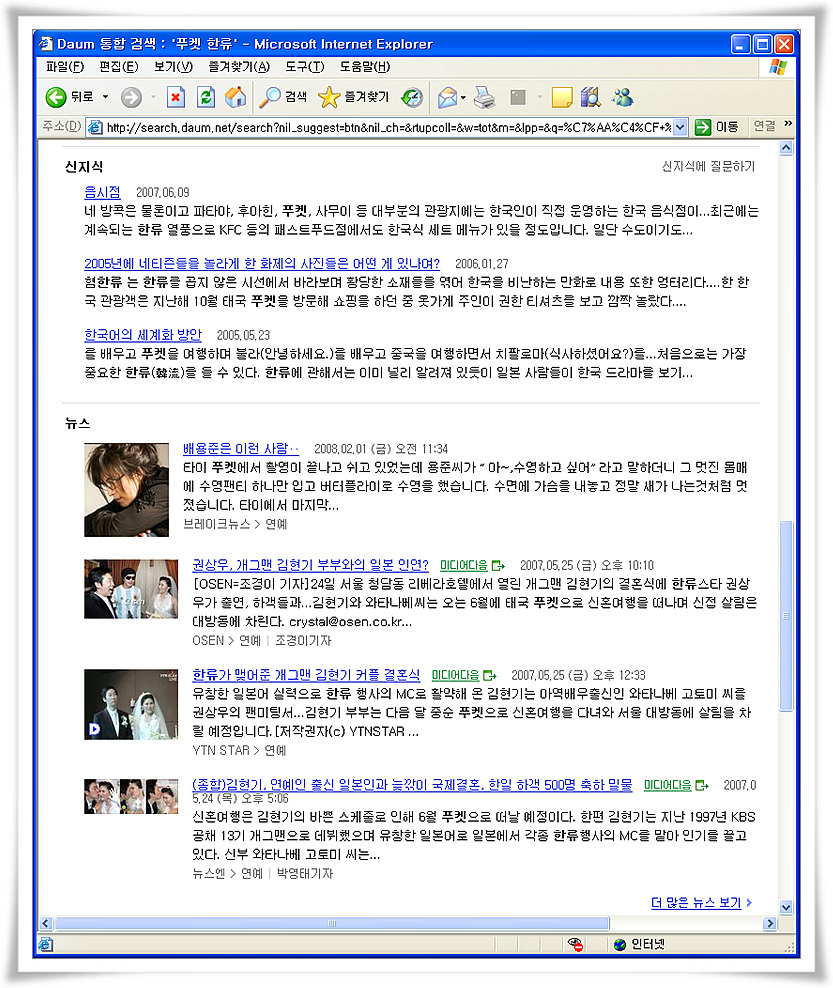Open 한국어의 세계화 방안 link
The image size is (833, 988).
pyautogui.click(x=143, y=335)
